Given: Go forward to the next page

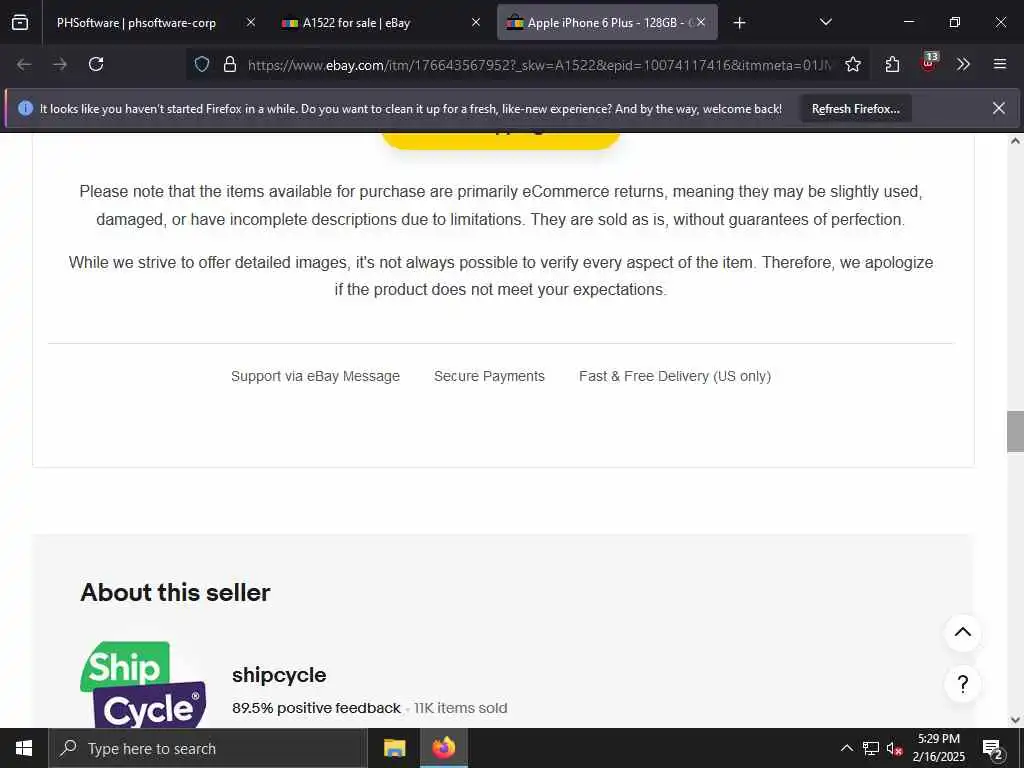Looking at the screenshot, I should click(60, 64).
